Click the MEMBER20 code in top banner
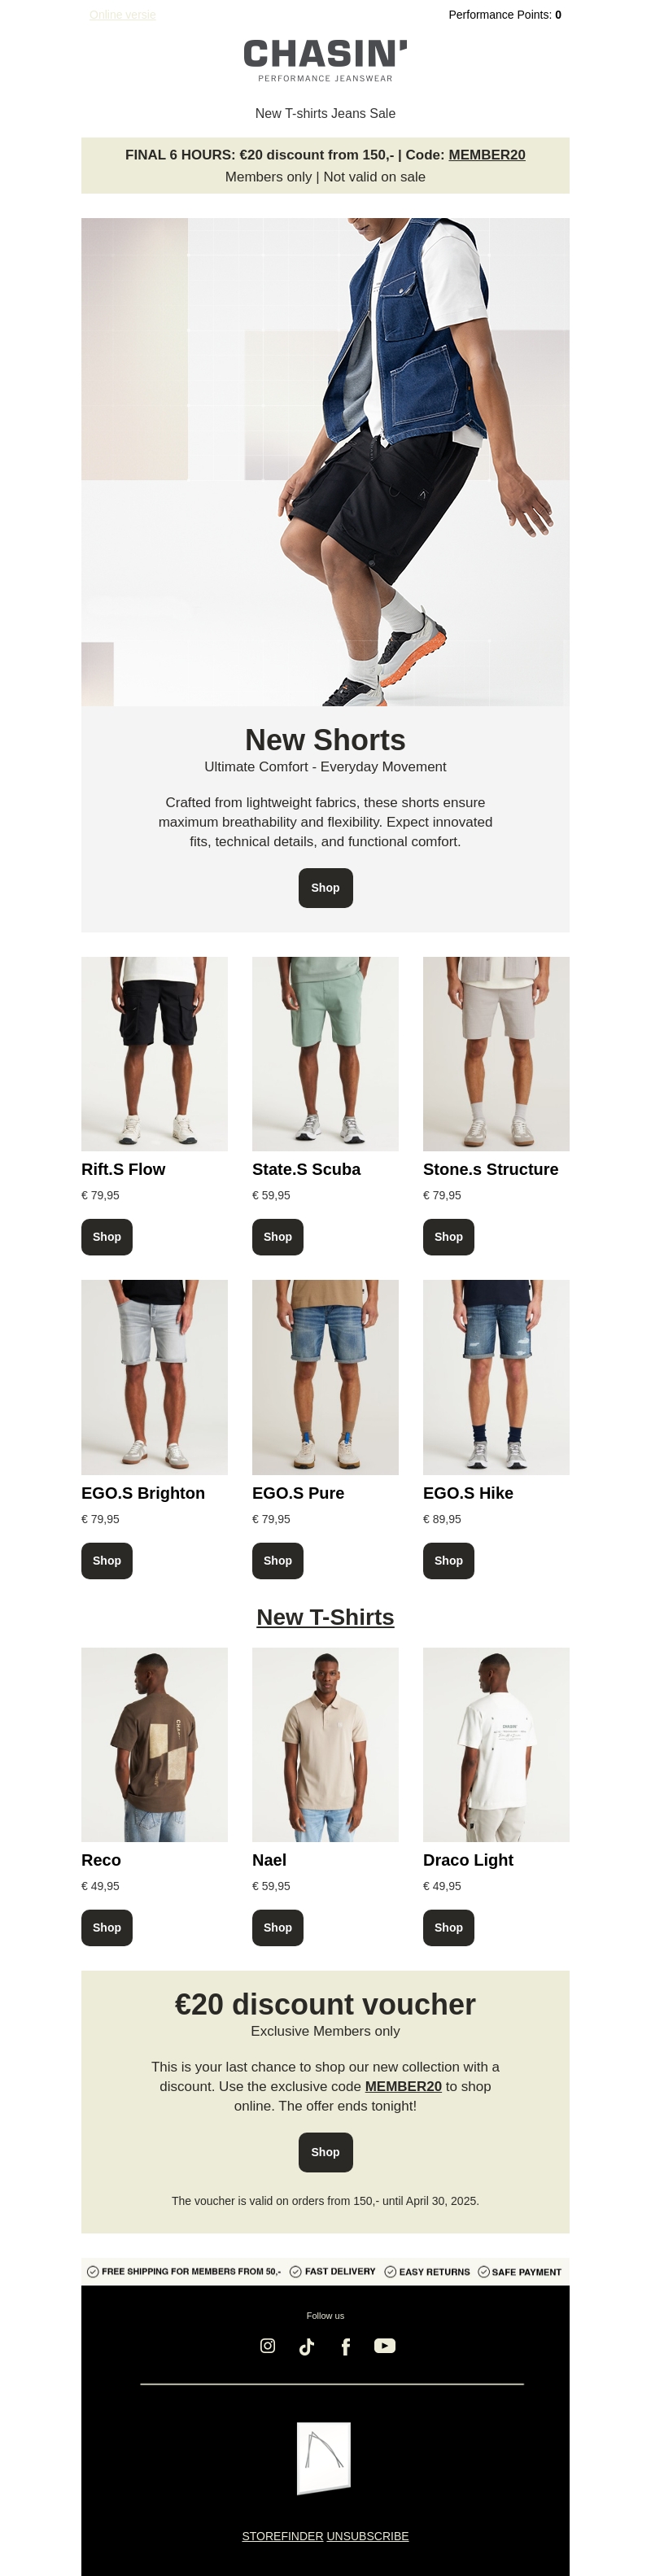 [487, 155]
